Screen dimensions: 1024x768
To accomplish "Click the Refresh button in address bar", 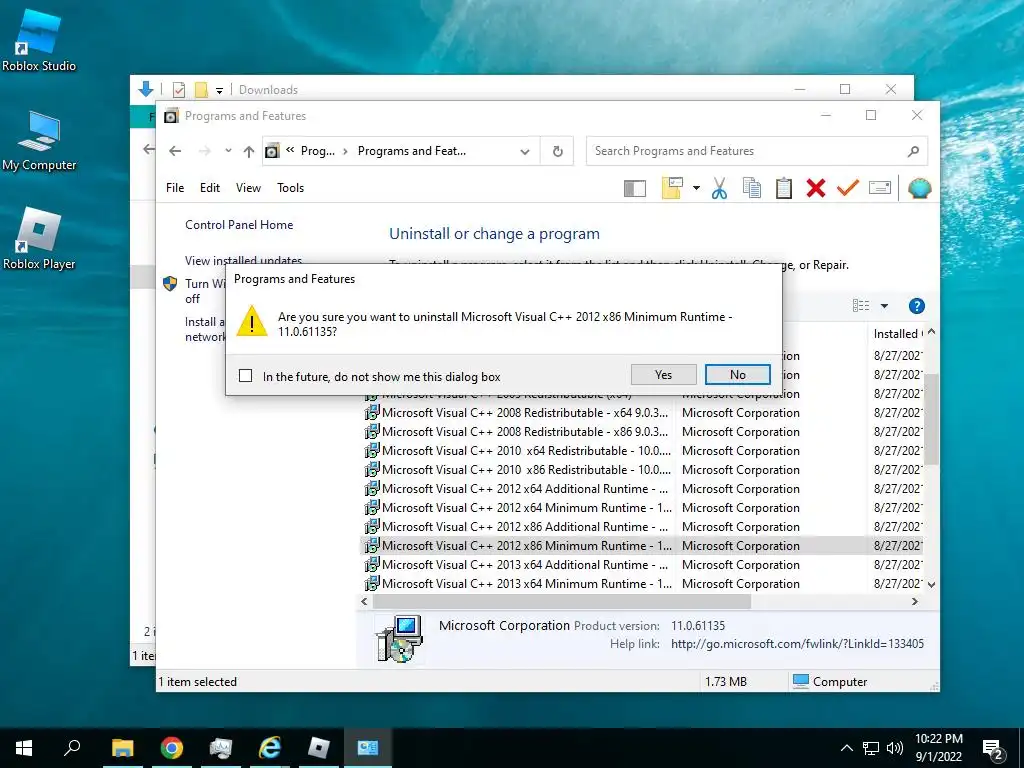I will [x=558, y=151].
